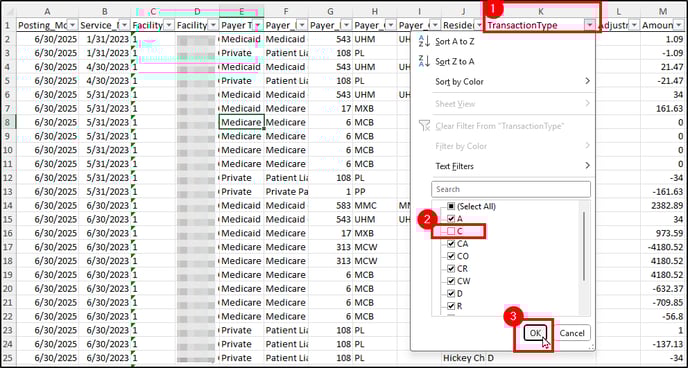The width and height of the screenshot is (688, 368).
Task: Open the TransactionType filter dropdown arrow
Action: coord(590,25)
